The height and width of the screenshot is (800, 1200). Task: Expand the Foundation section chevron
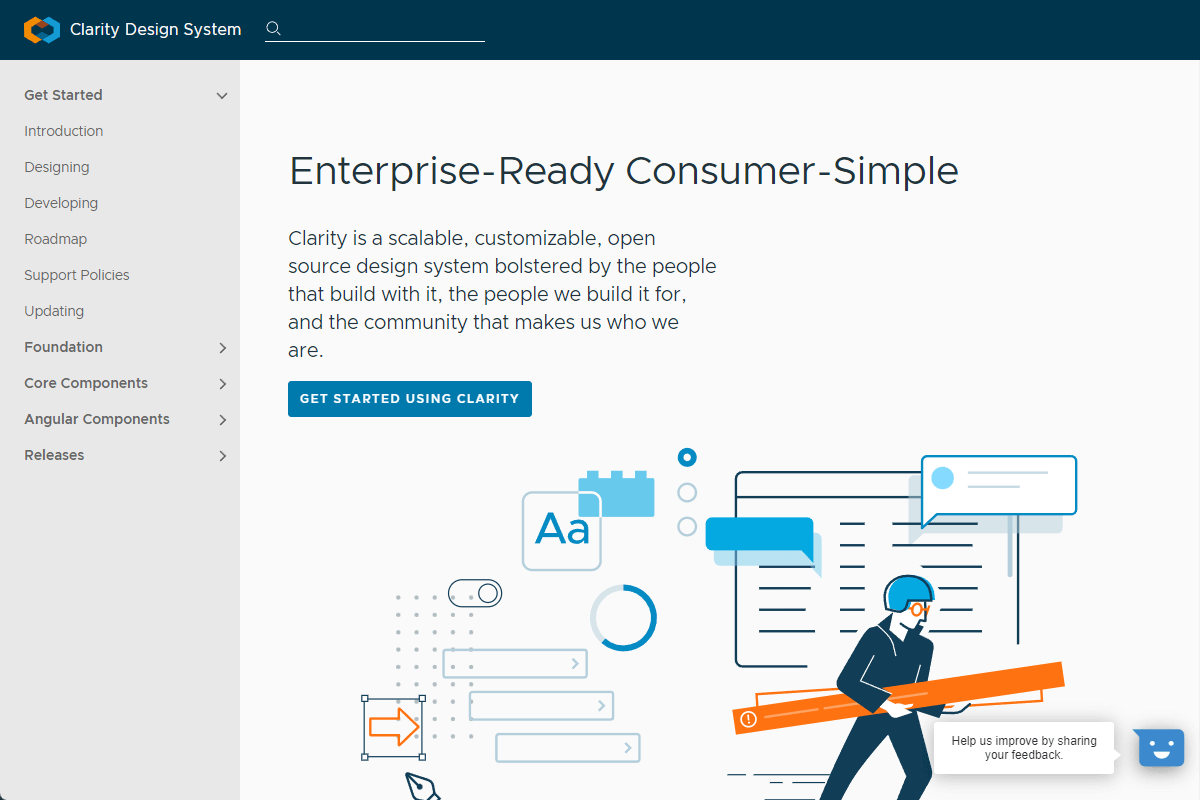click(222, 348)
